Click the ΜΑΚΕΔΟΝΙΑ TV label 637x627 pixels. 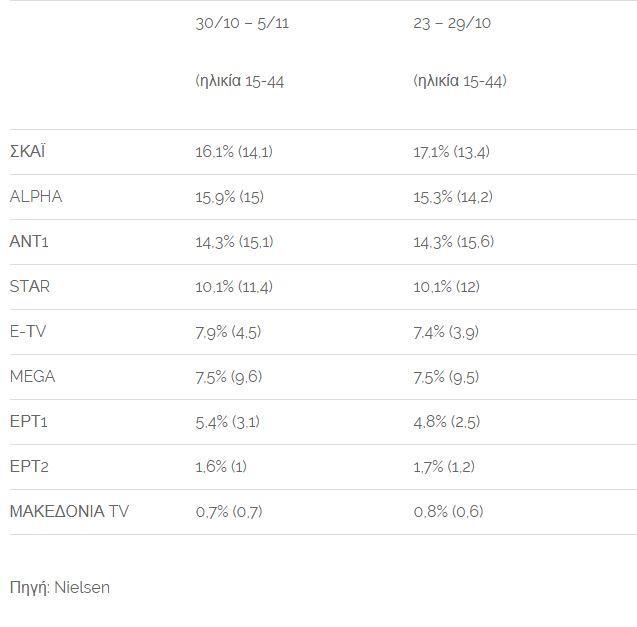coord(69,512)
